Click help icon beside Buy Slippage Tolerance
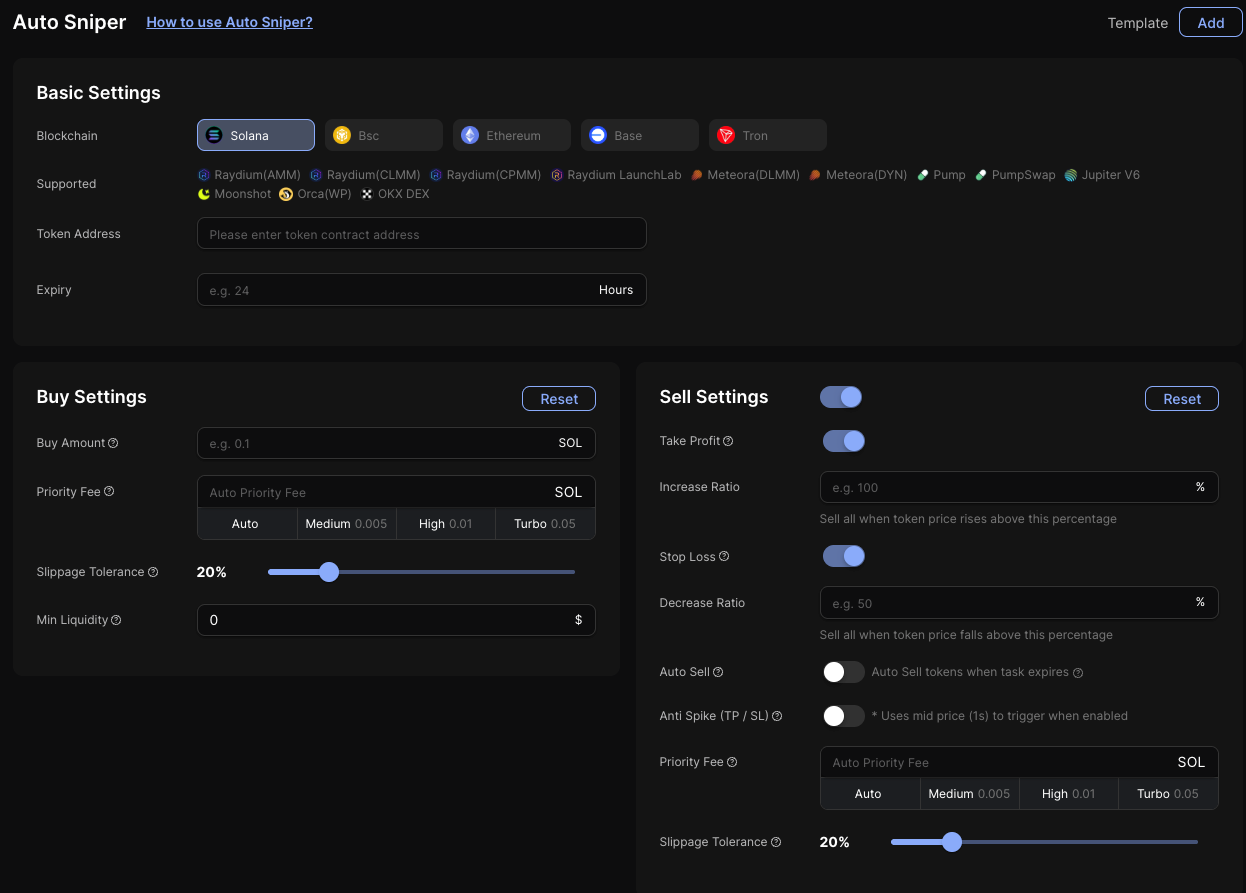Image resolution: width=1246 pixels, height=893 pixels. tap(153, 572)
